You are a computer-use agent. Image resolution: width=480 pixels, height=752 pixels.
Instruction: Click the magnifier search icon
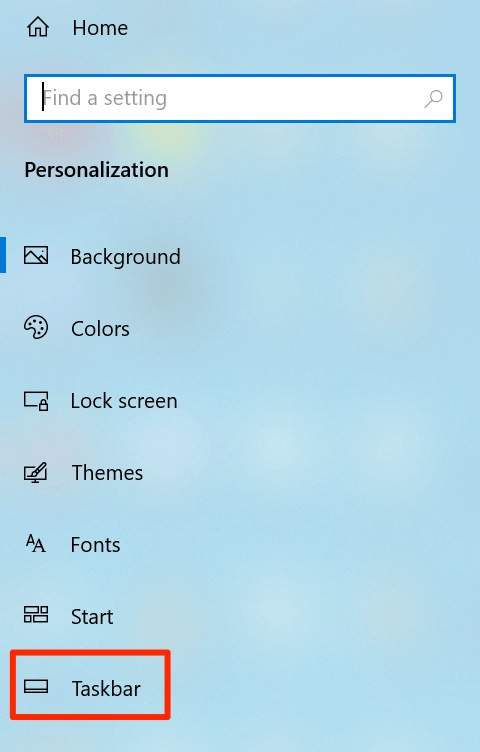click(x=433, y=99)
